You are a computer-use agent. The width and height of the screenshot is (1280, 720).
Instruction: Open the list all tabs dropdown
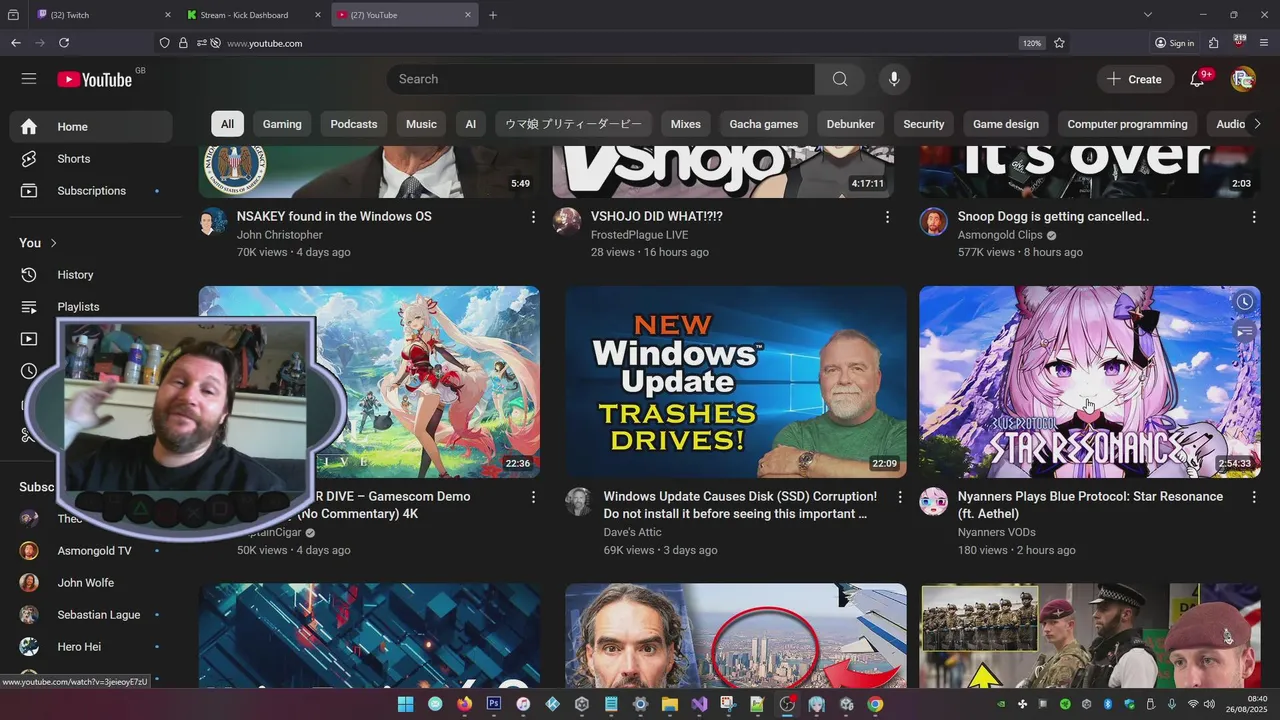click(1148, 15)
